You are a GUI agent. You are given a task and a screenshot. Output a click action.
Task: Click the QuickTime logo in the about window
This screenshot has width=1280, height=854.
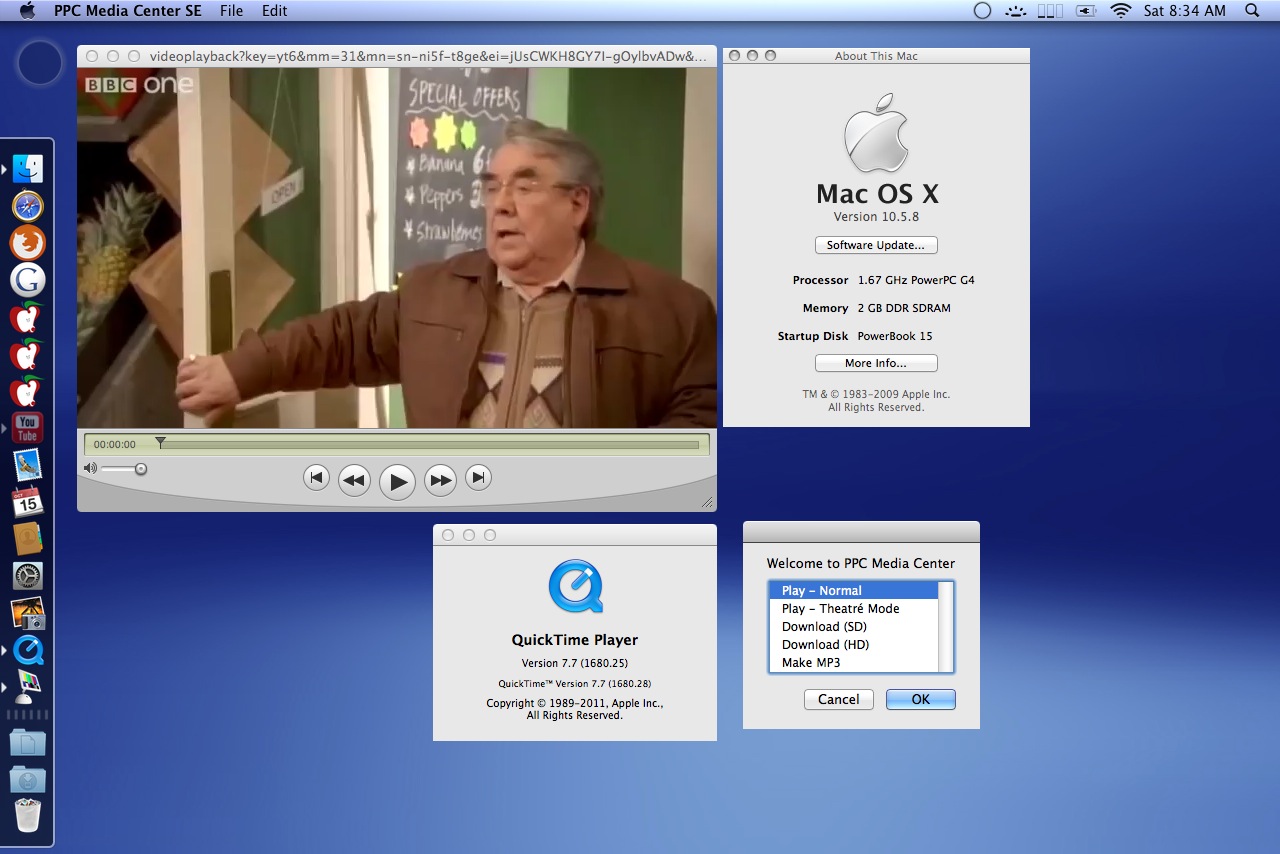[x=575, y=586]
